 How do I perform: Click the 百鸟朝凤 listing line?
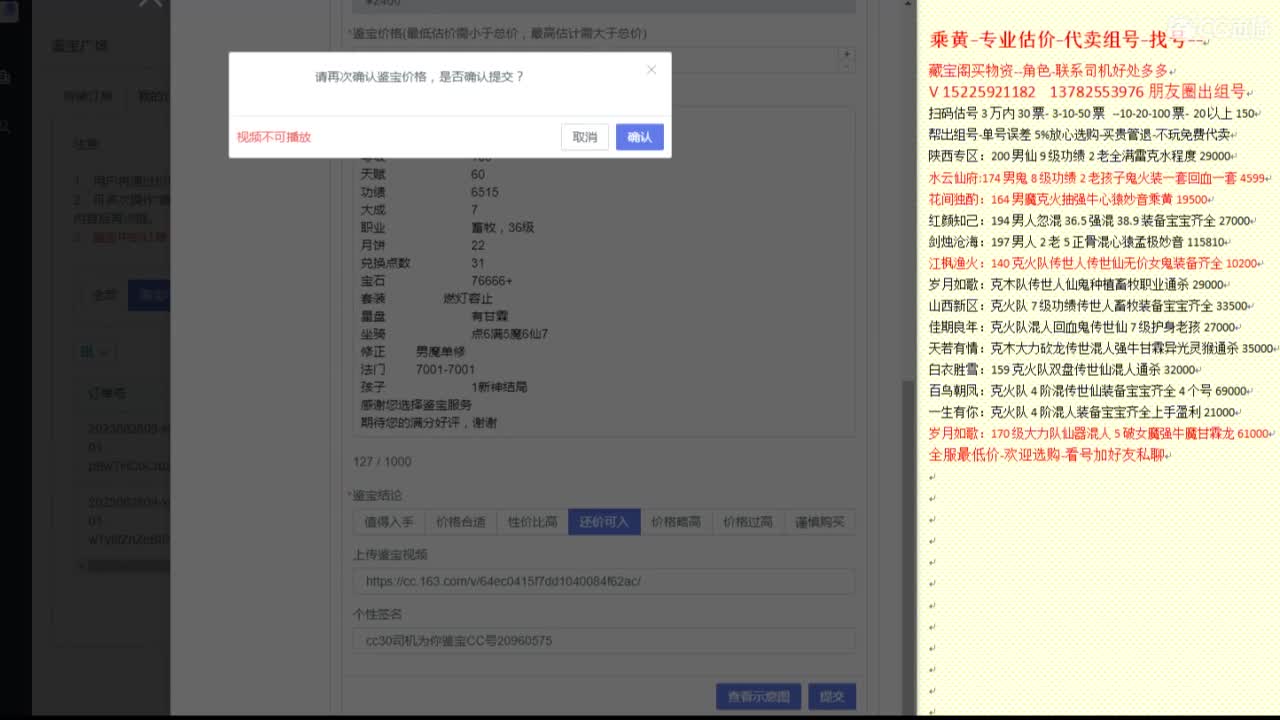pyautogui.click(x=1091, y=391)
